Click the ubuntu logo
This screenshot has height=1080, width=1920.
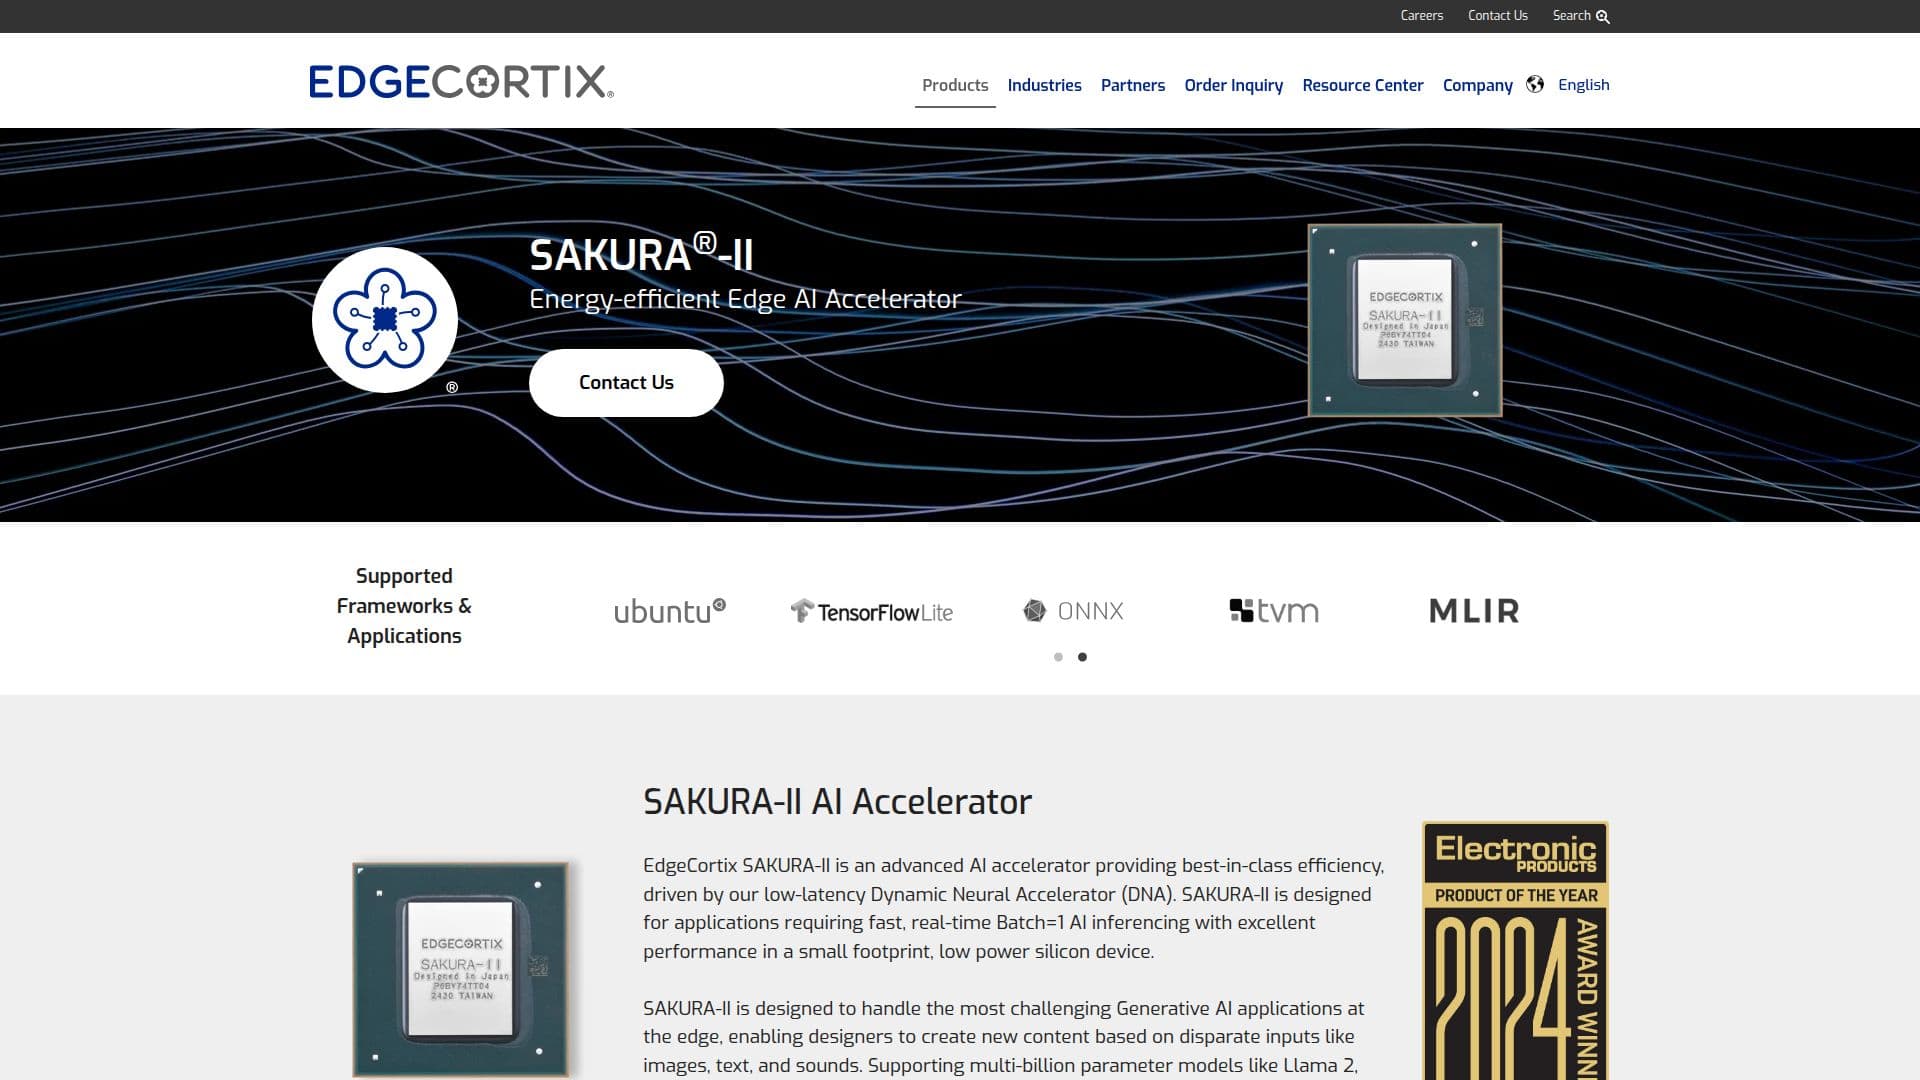coord(670,611)
